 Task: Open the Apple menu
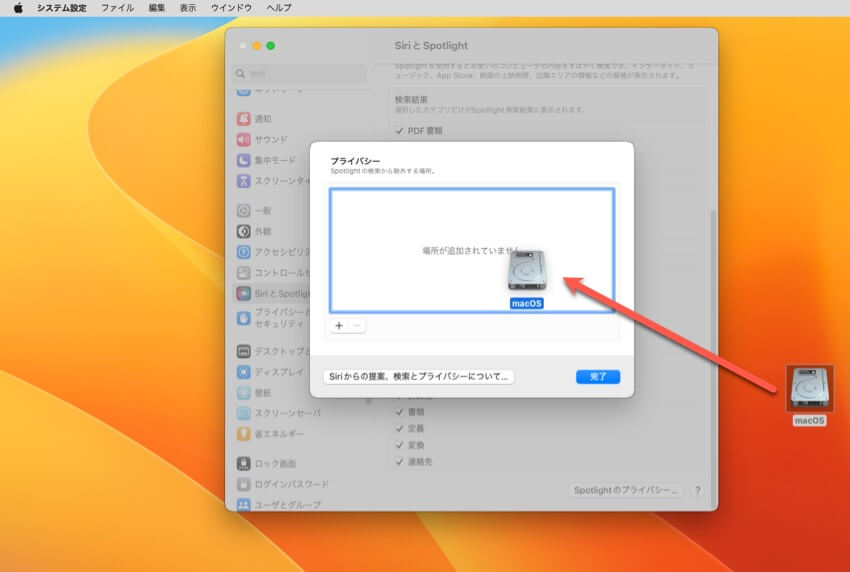(x=18, y=8)
